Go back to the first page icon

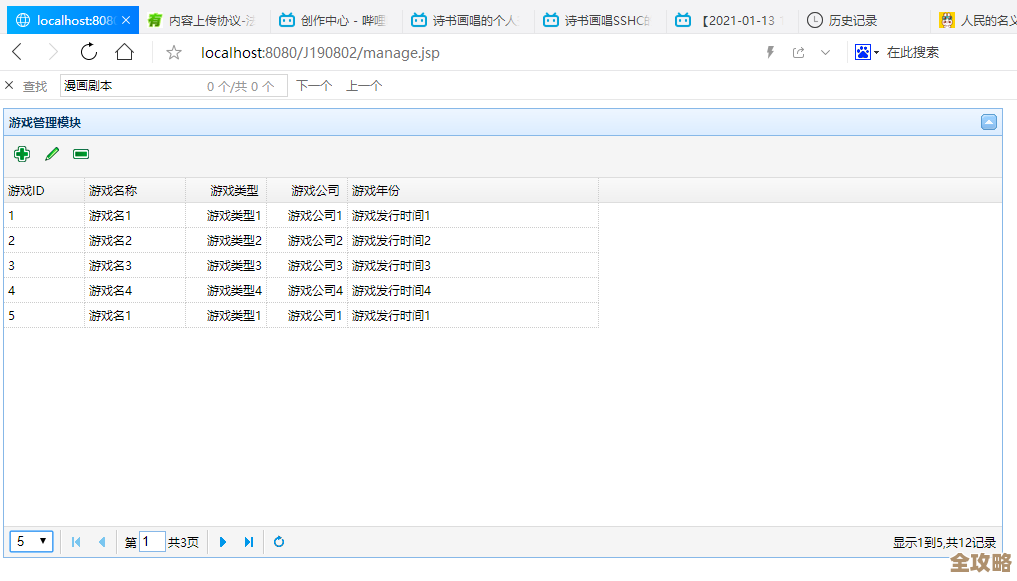pos(76,541)
